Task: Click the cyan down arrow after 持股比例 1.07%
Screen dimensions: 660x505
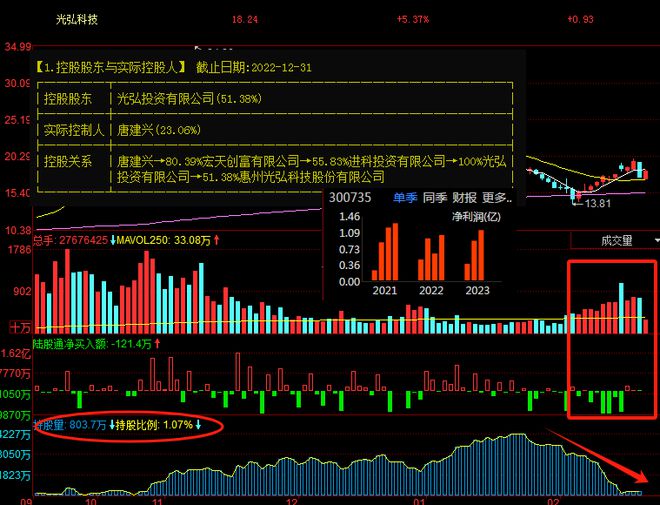Action: click(198, 425)
